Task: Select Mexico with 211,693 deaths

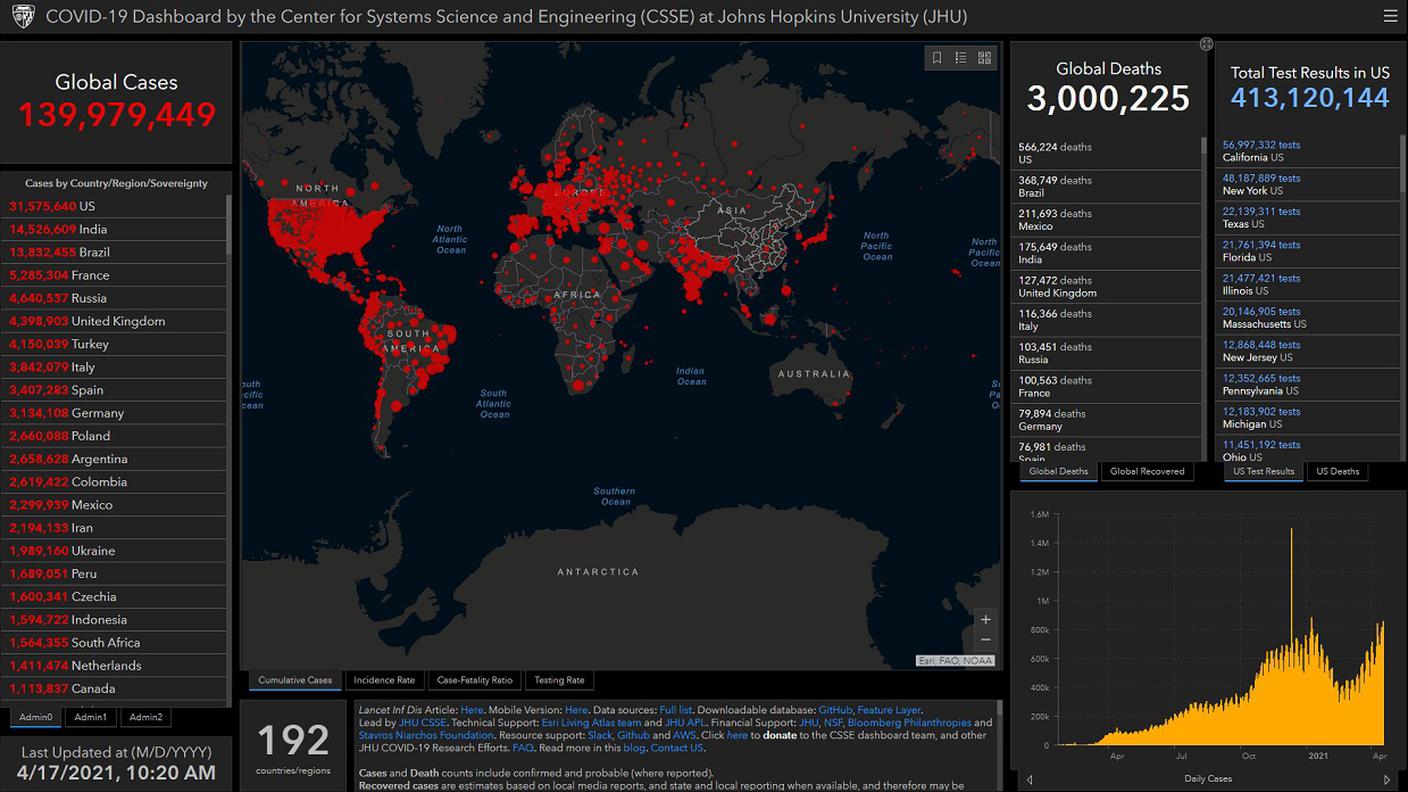Action: pos(1106,220)
